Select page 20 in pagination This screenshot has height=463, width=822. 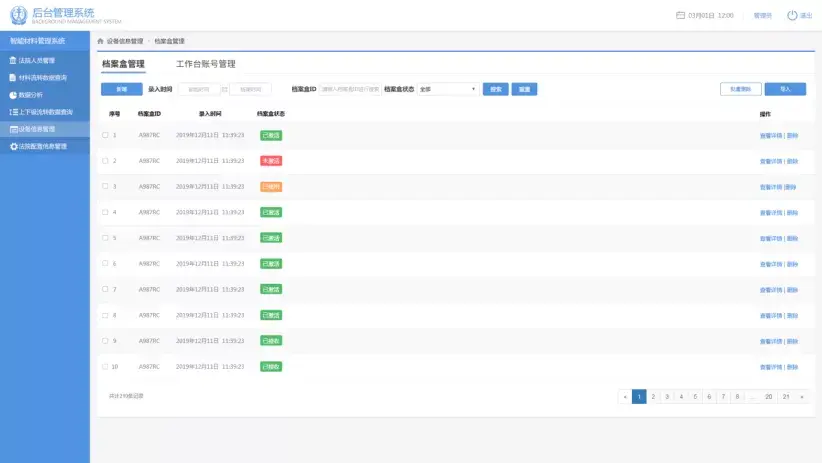point(769,397)
